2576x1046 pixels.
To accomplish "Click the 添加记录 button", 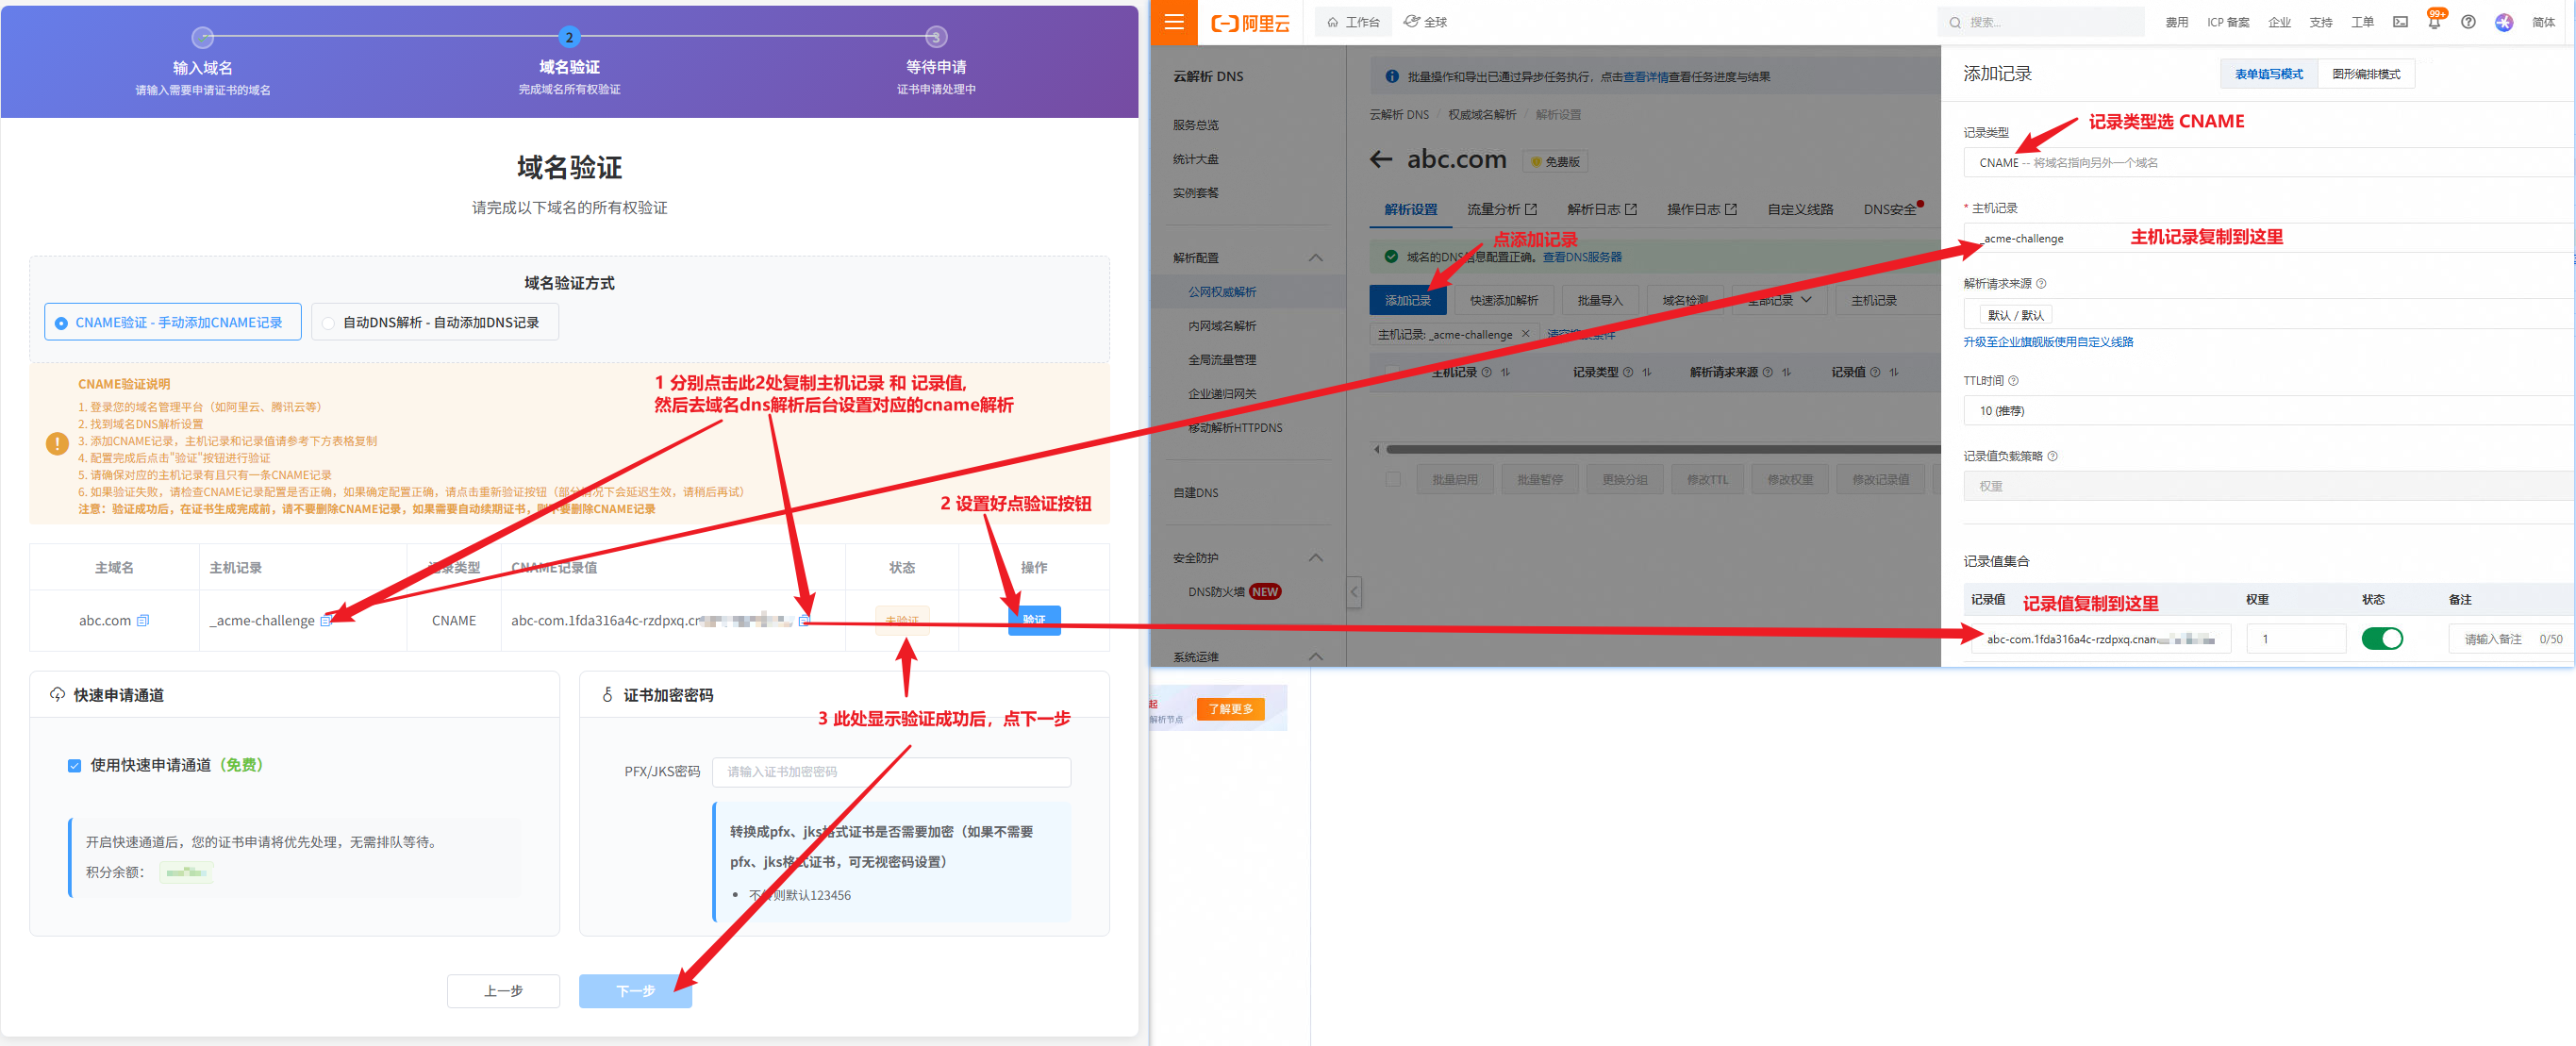I will tap(1407, 300).
